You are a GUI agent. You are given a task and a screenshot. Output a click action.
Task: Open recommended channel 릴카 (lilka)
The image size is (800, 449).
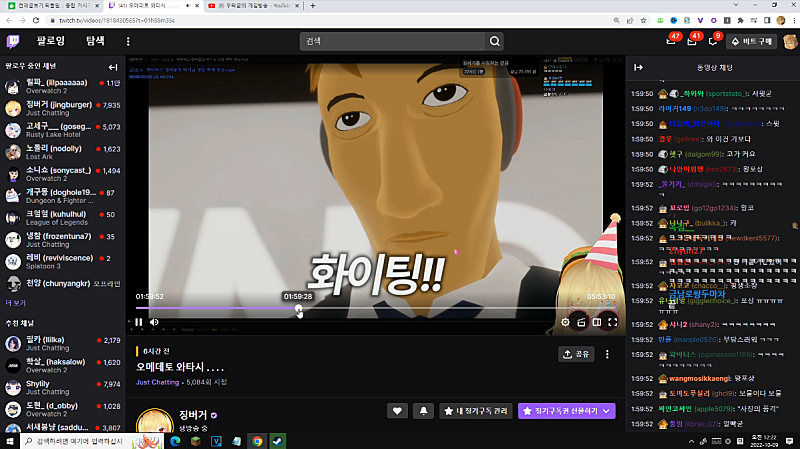62,343
